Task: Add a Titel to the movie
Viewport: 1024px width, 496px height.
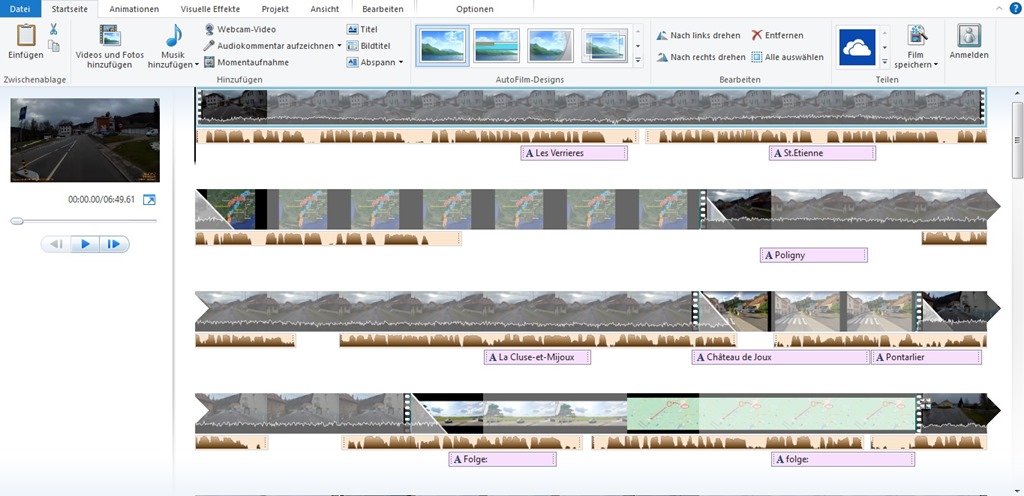Action: 362,29
